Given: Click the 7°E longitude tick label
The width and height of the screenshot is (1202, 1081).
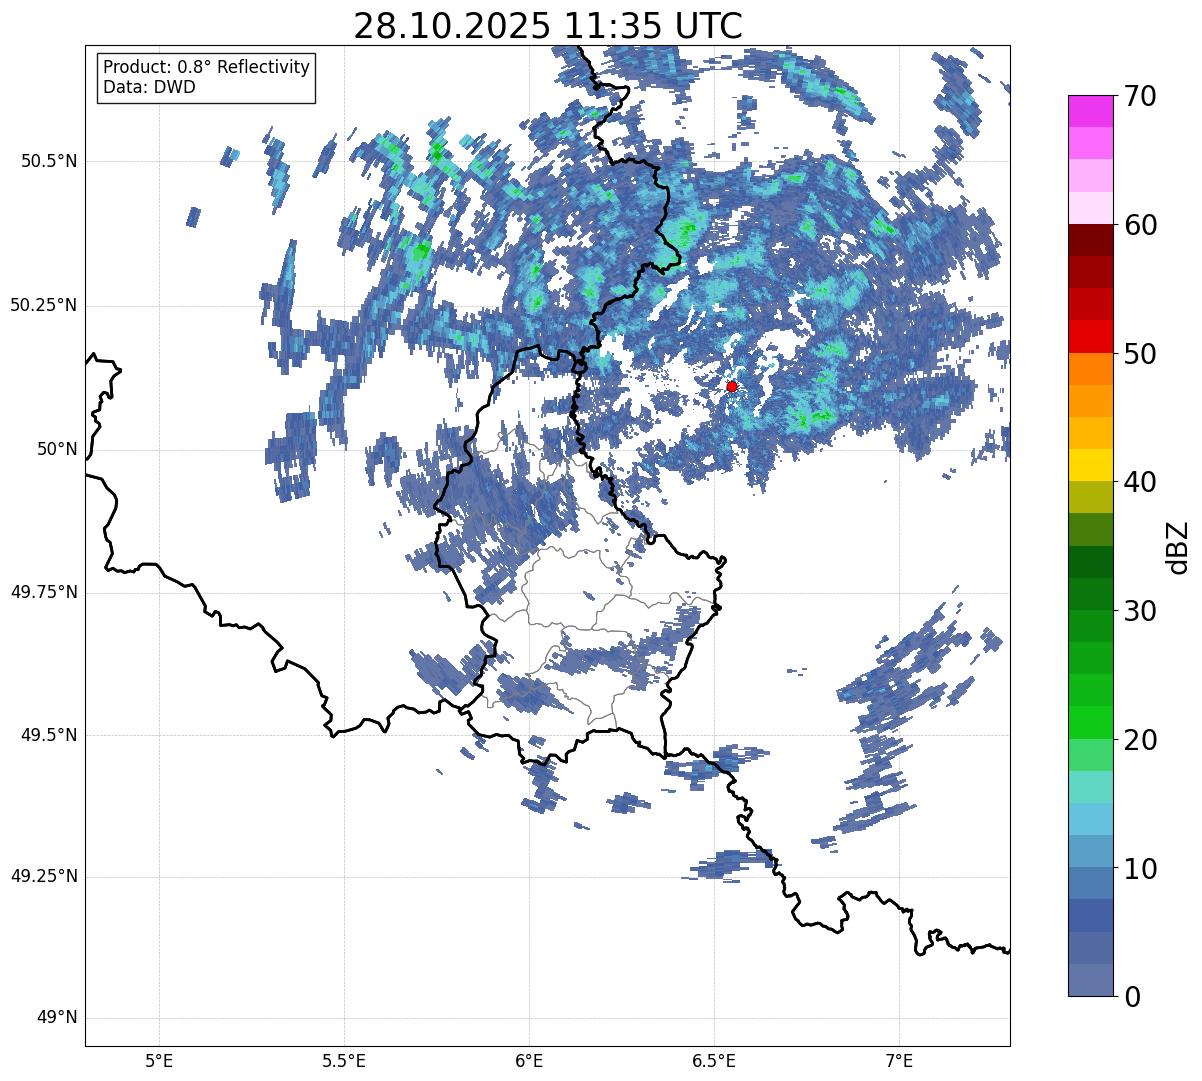Looking at the screenshot, I should 899,1060.
